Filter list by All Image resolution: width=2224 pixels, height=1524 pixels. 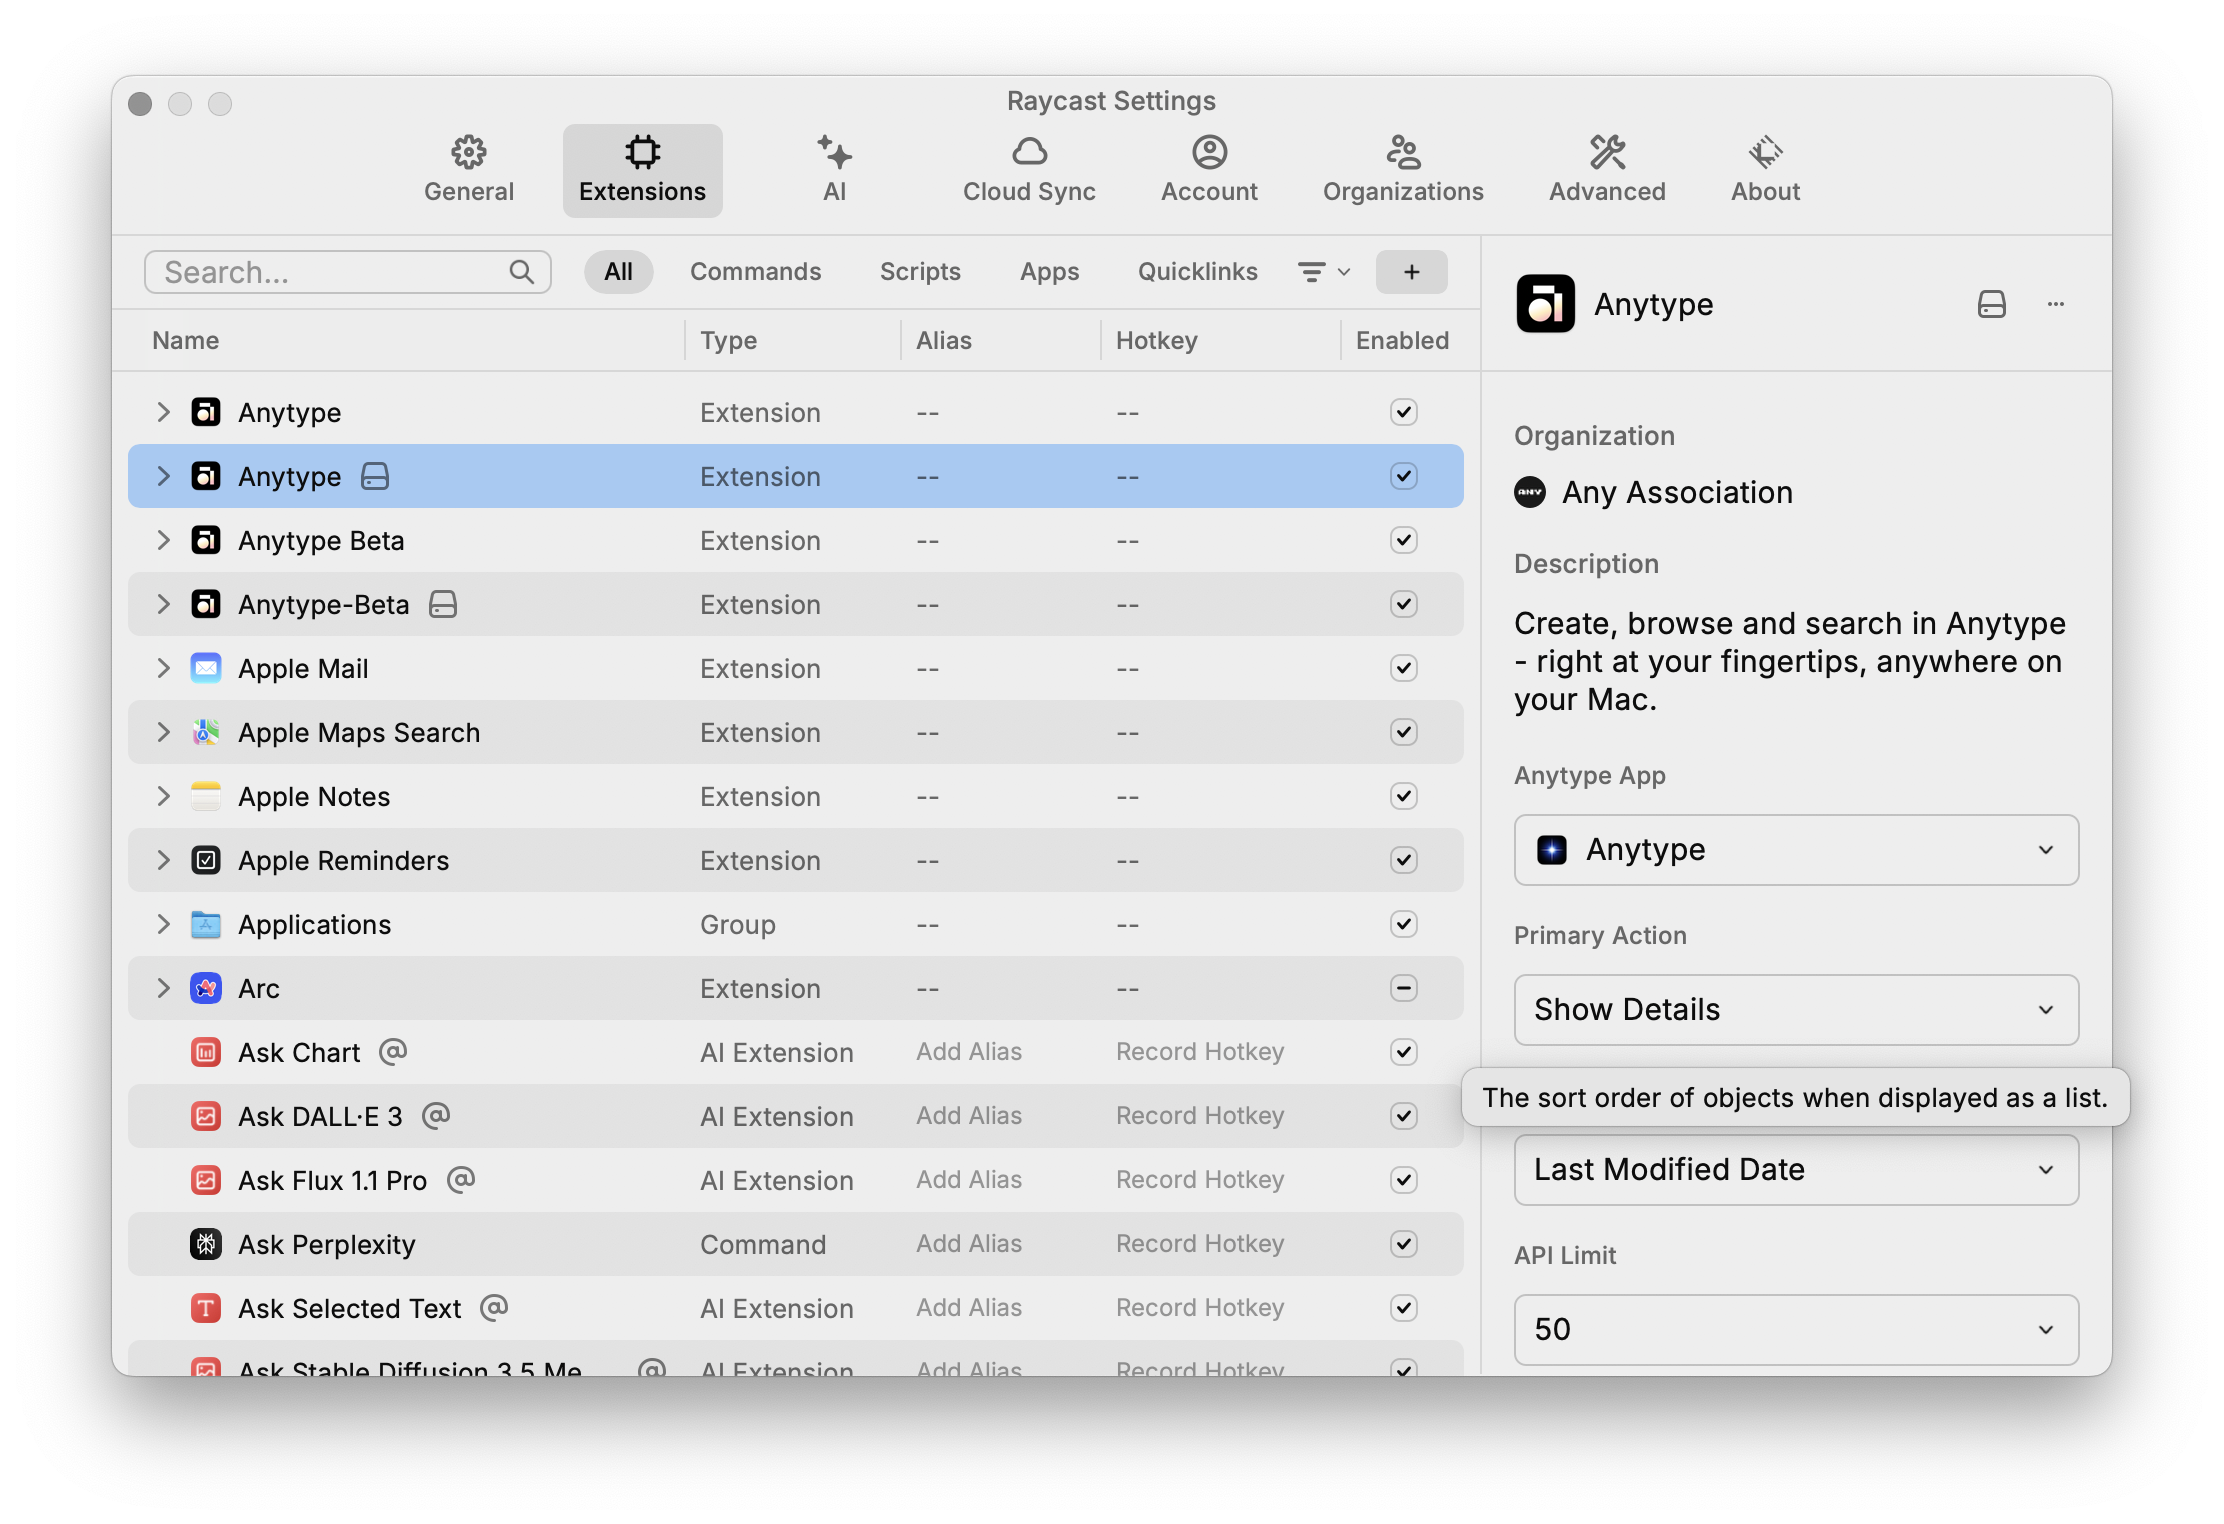click(618, 272)
